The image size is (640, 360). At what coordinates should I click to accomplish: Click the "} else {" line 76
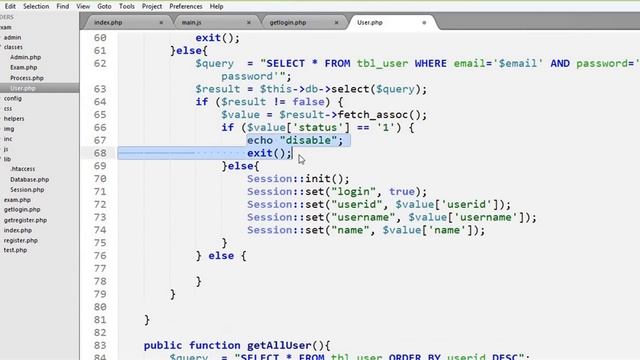[221, 256]
